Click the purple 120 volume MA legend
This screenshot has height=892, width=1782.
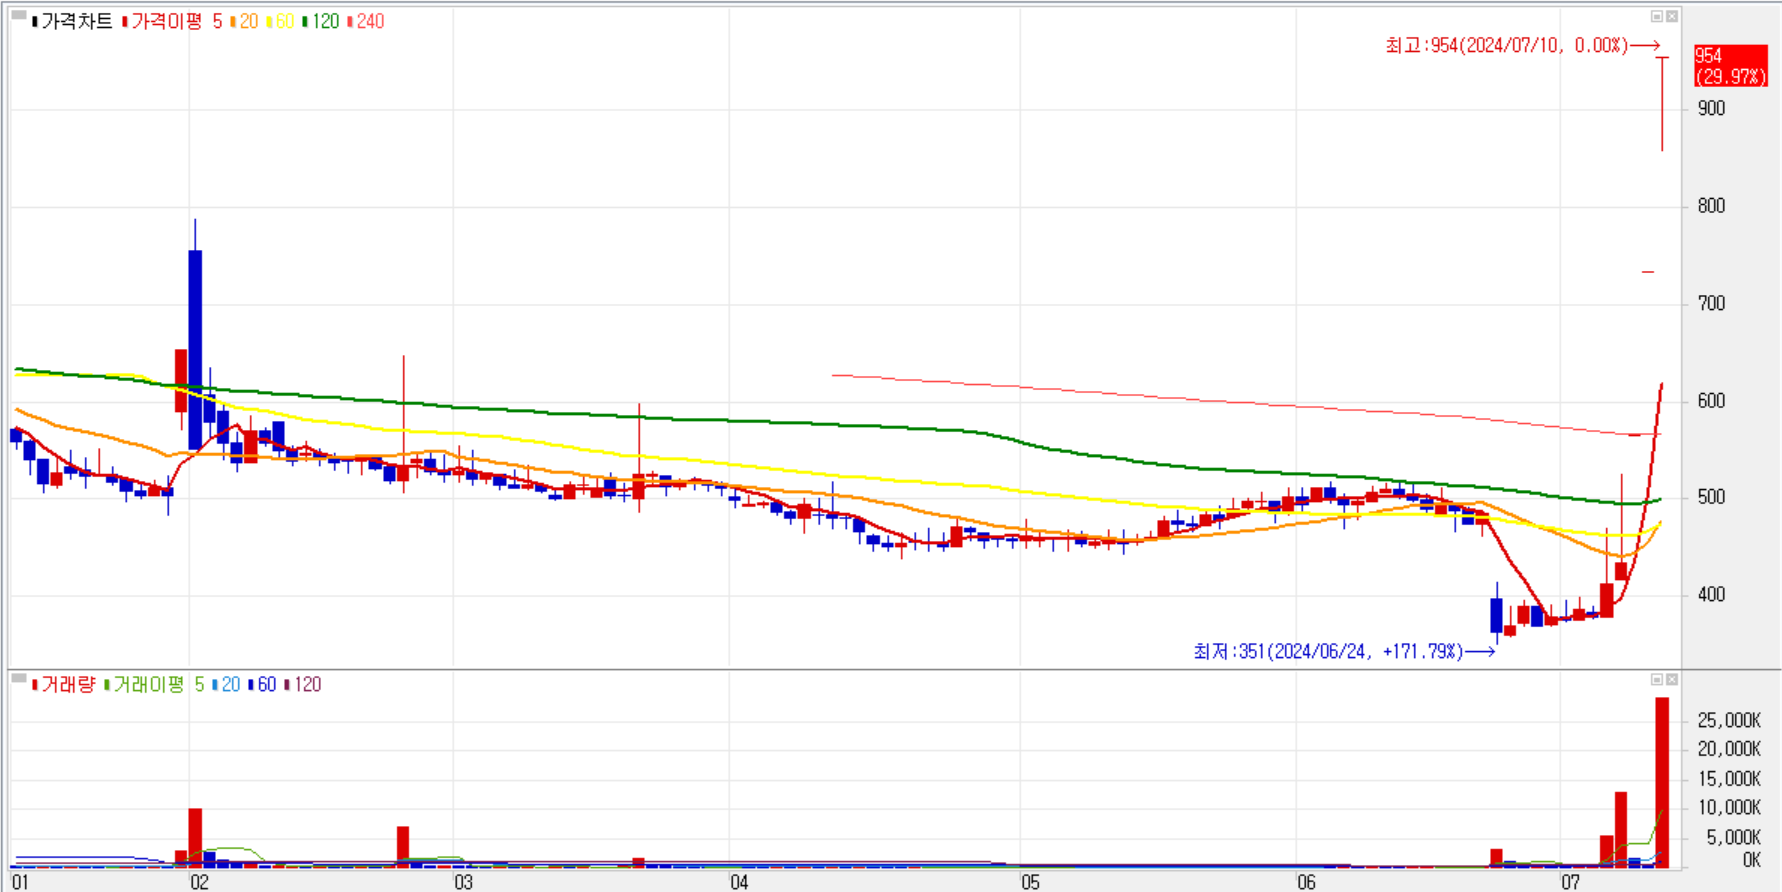point(303,684)
